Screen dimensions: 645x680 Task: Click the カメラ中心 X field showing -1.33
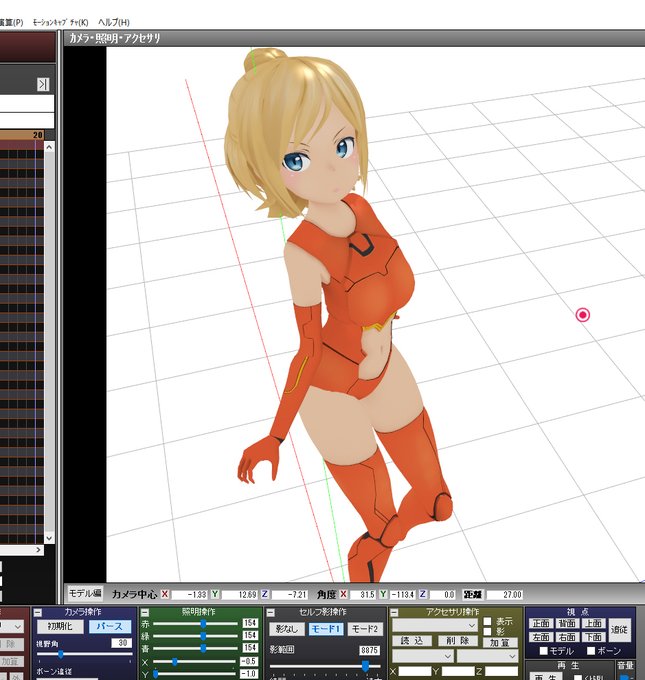click(189, 595)
